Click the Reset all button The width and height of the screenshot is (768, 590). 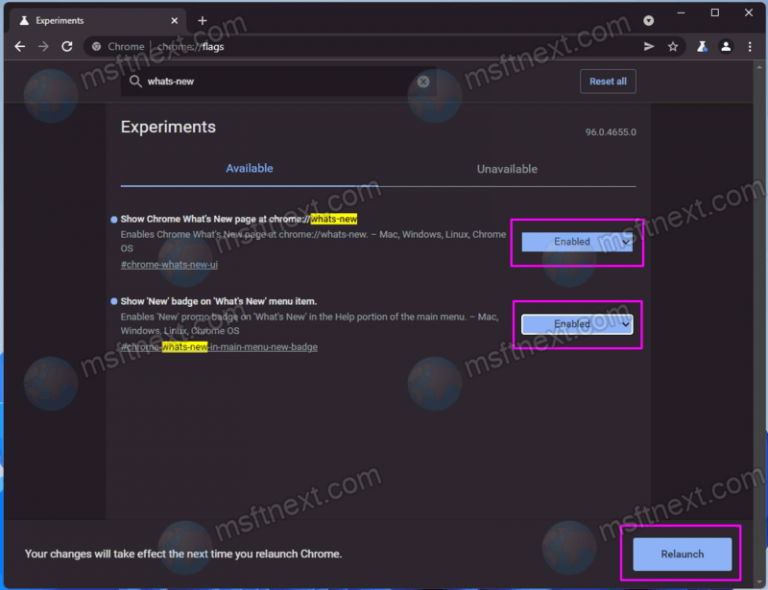[608, 81]
